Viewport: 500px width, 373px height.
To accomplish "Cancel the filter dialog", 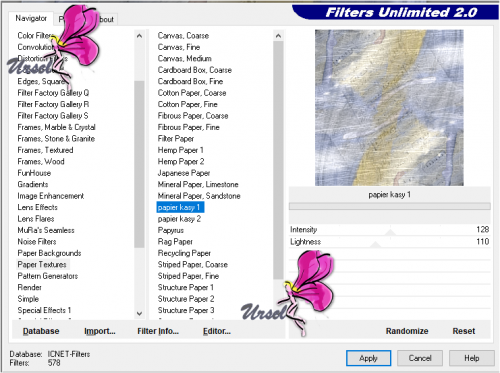I will [420, 358].
